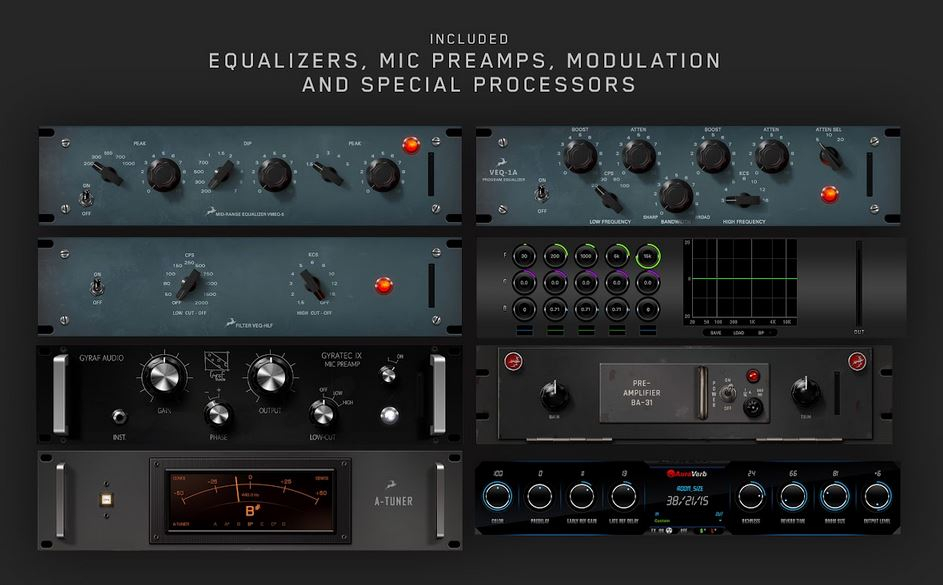943x585 pixels.
Task: Click the Q knob under the 1000 Hz band
Action: 586,309
